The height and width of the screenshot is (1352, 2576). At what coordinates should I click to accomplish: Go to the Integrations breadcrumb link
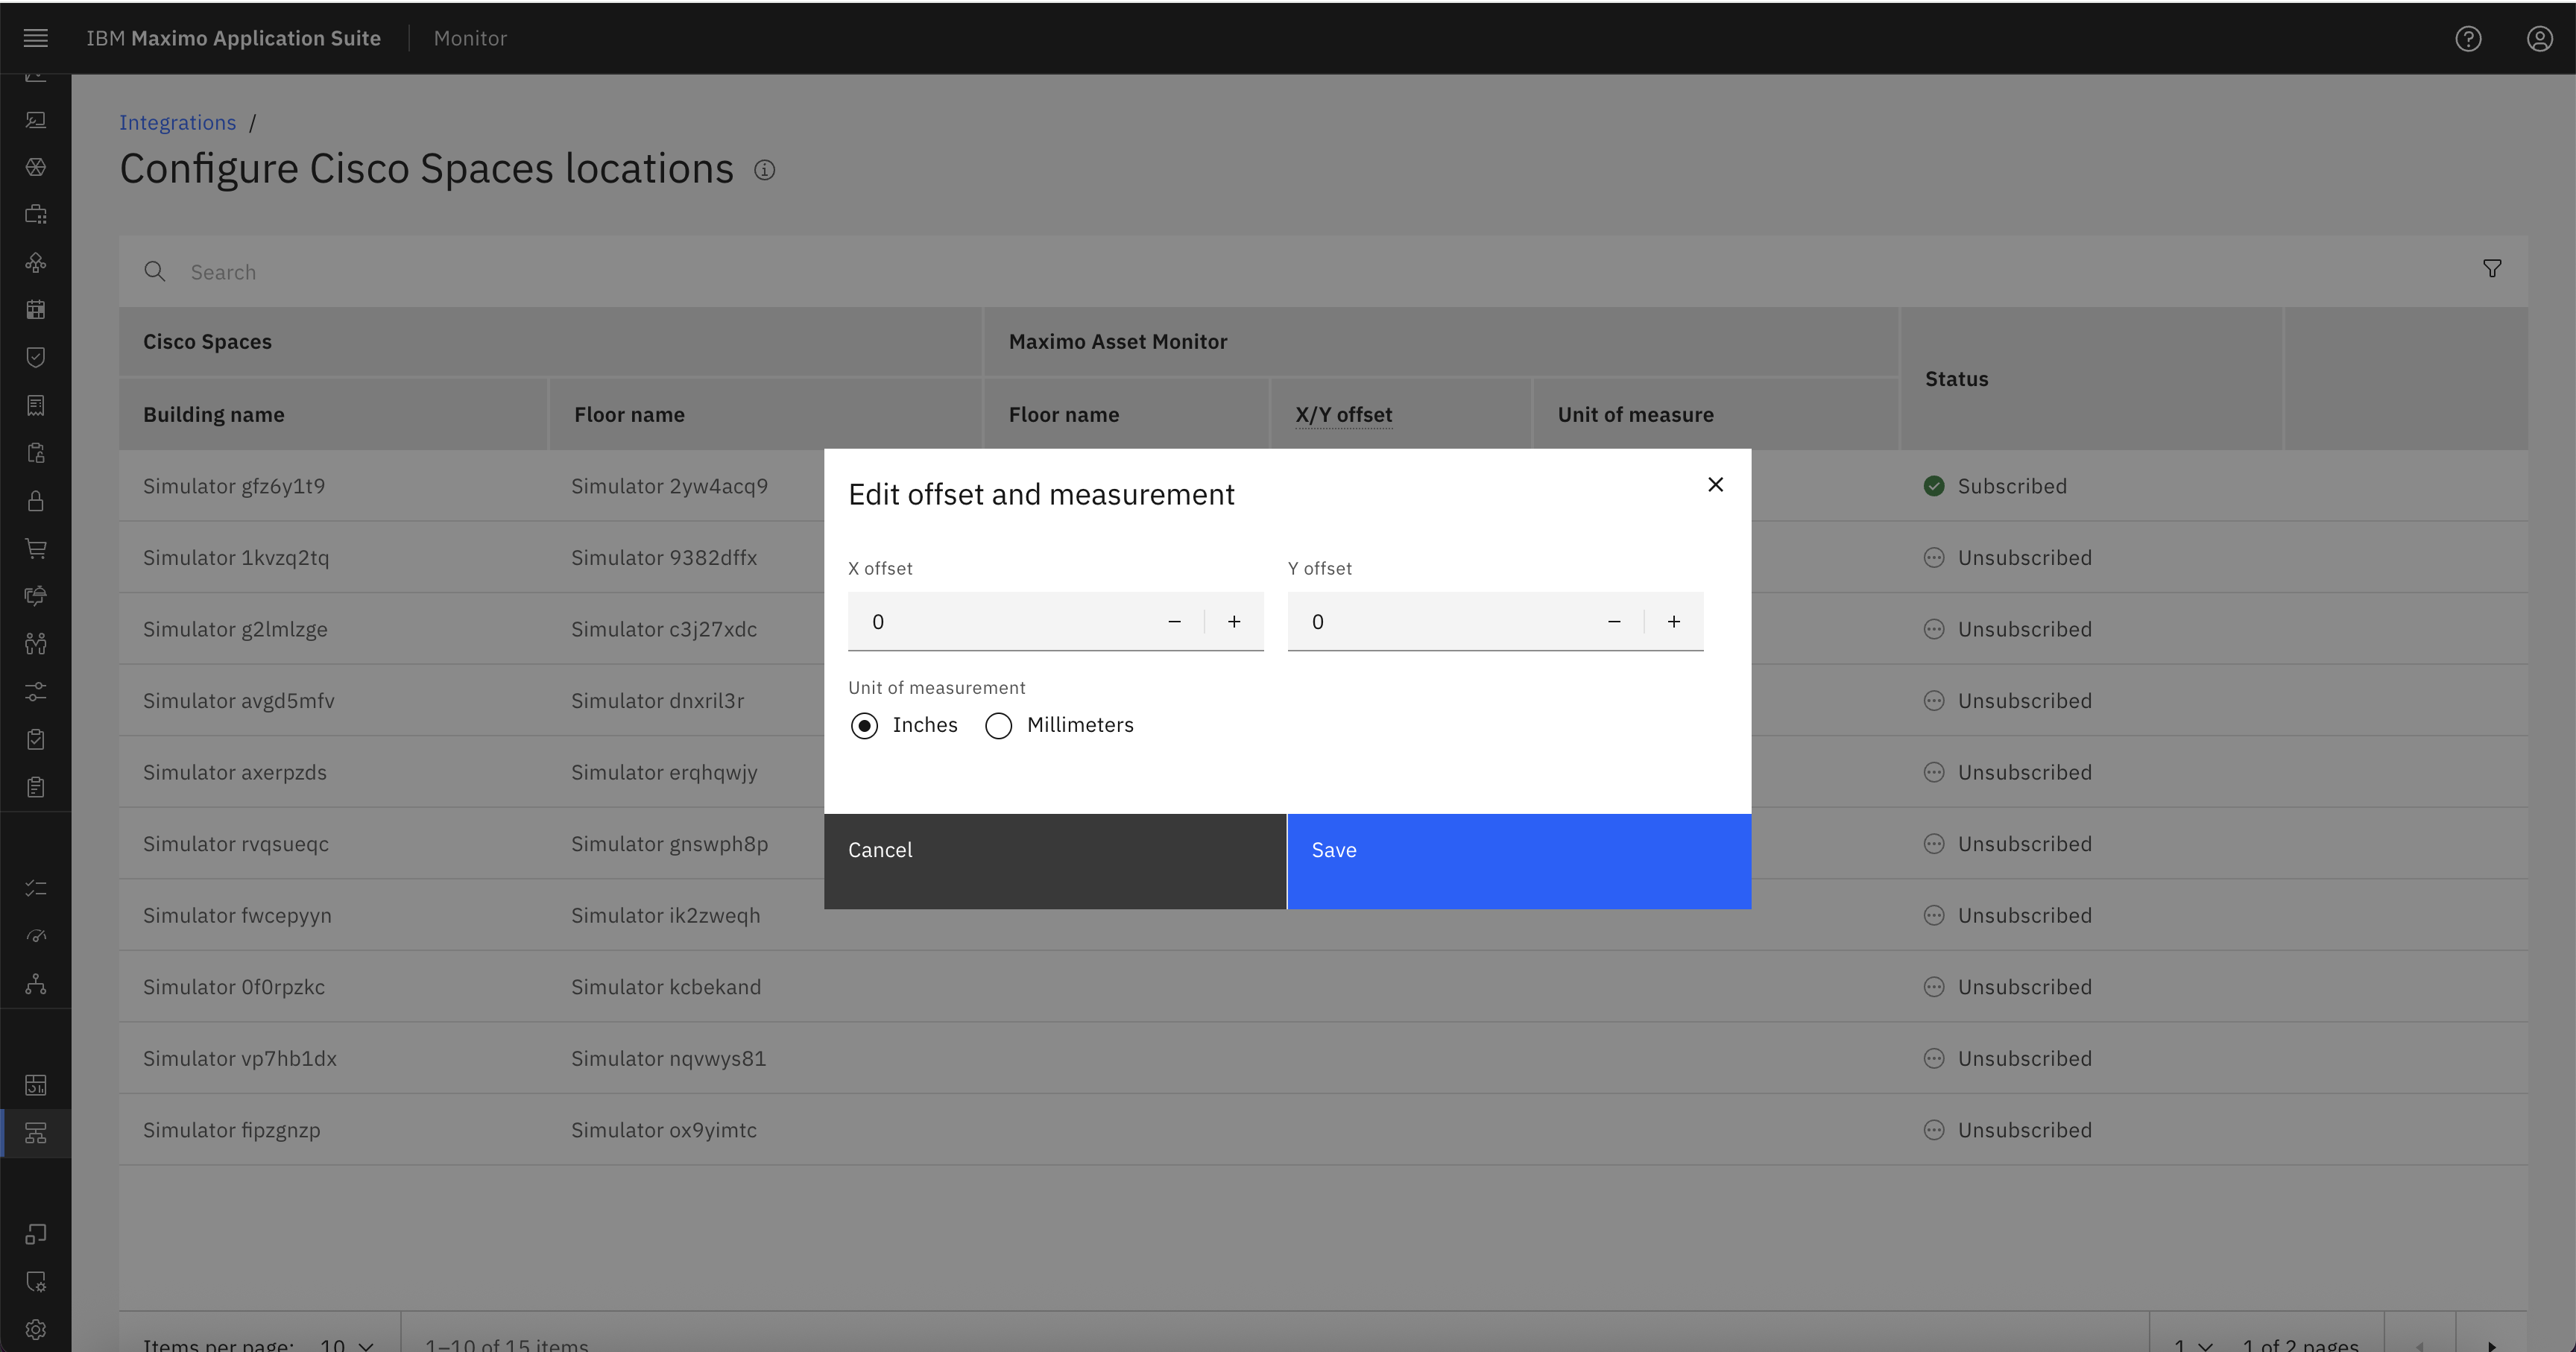tap(177, 122)
